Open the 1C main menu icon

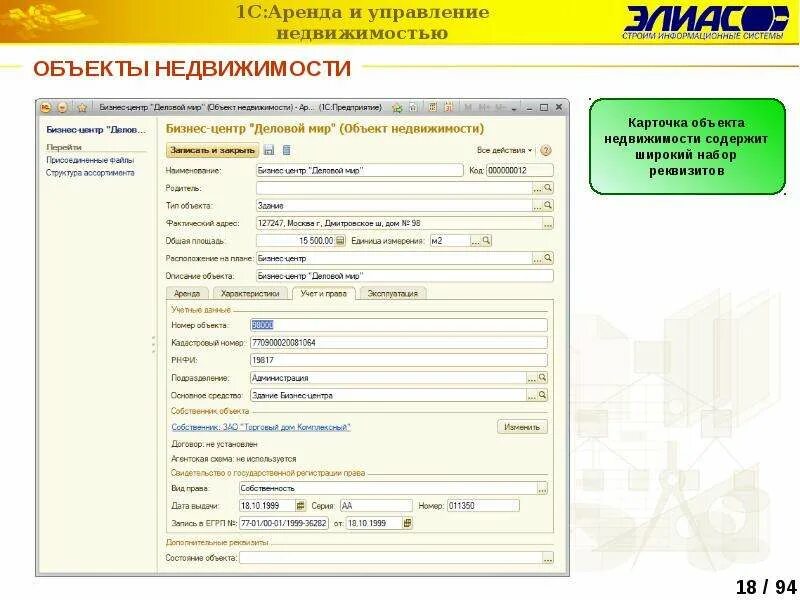point(45,108)
